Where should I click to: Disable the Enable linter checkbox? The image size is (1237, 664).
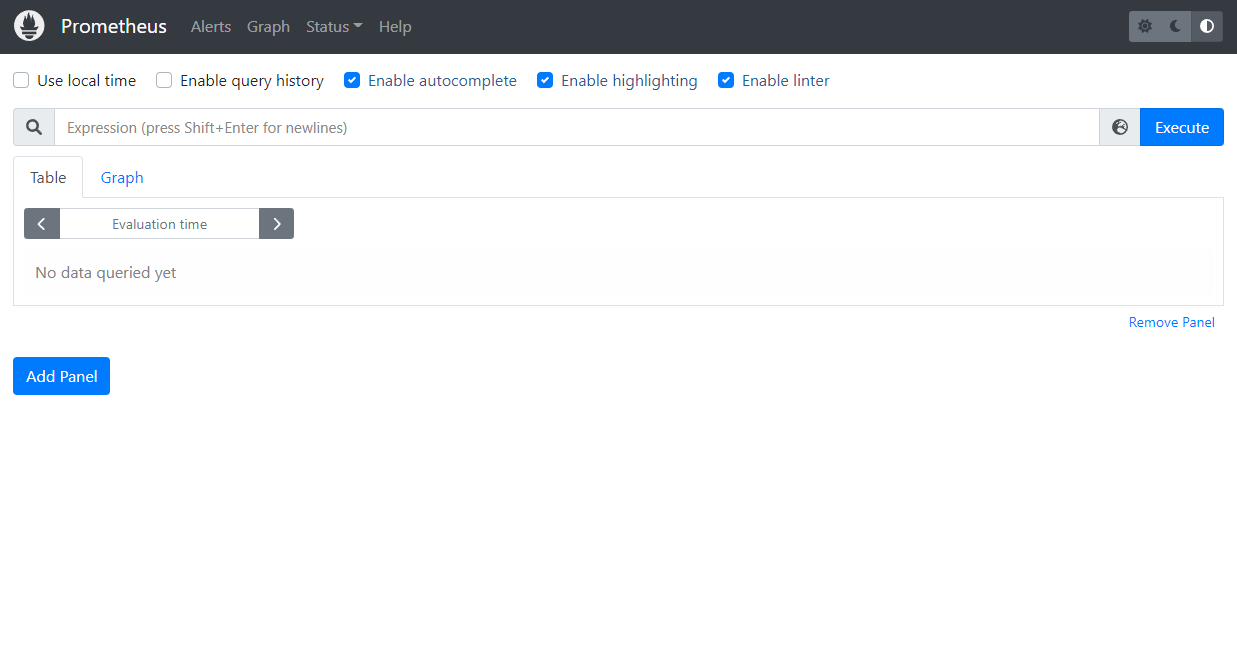click(x=726, y=80)
